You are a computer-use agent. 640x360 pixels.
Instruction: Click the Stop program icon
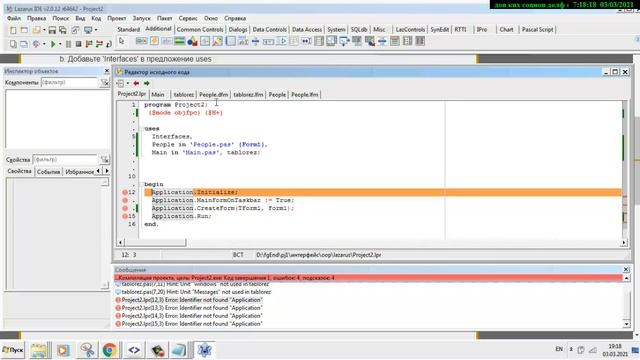[78, 44]
